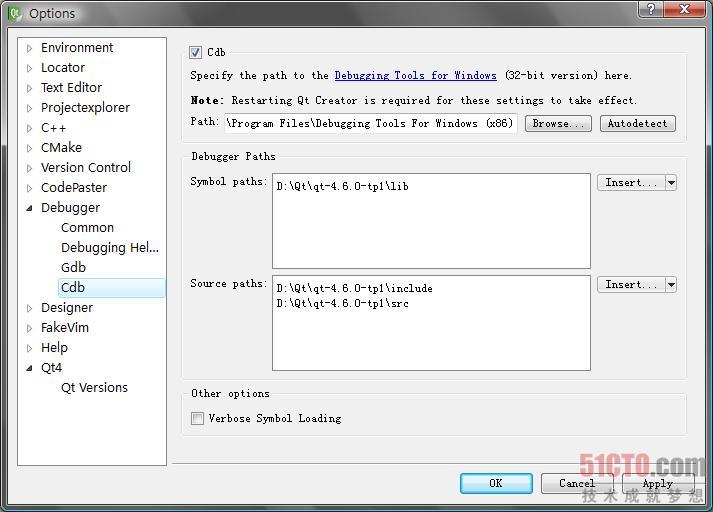Select CodePaster category
The width and height of the screenshot is (713, 512).
pos(74,188)
